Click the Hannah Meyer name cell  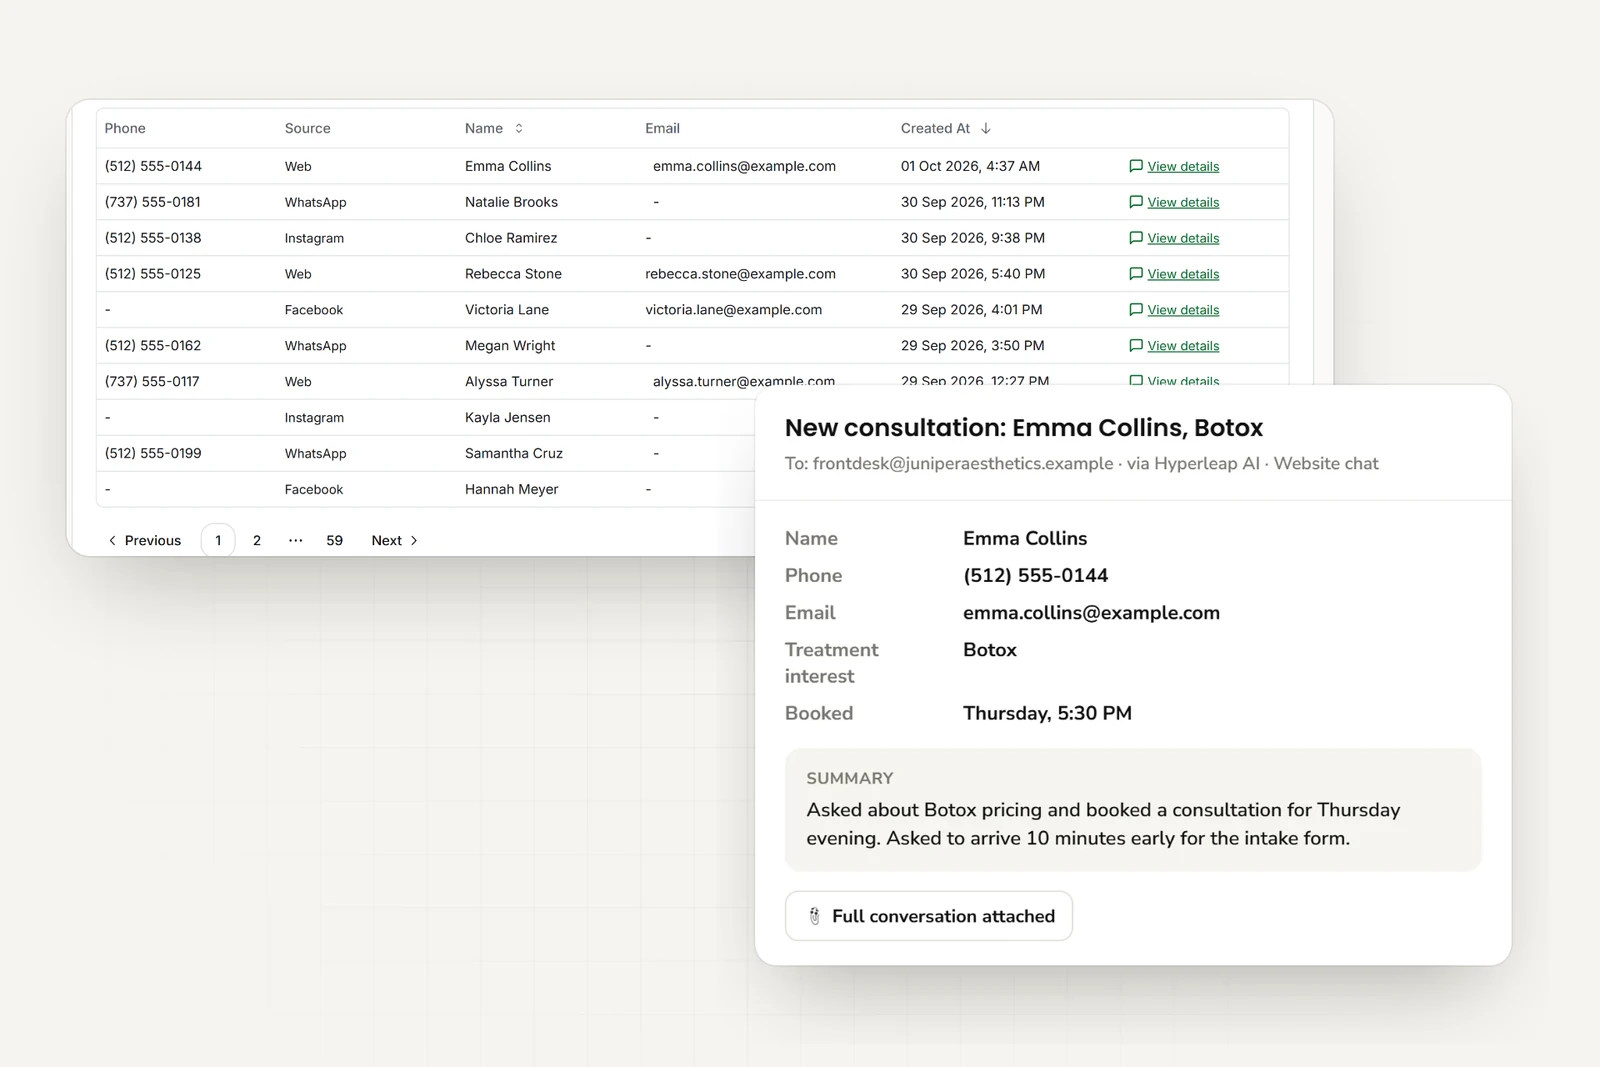click(511, 489)
